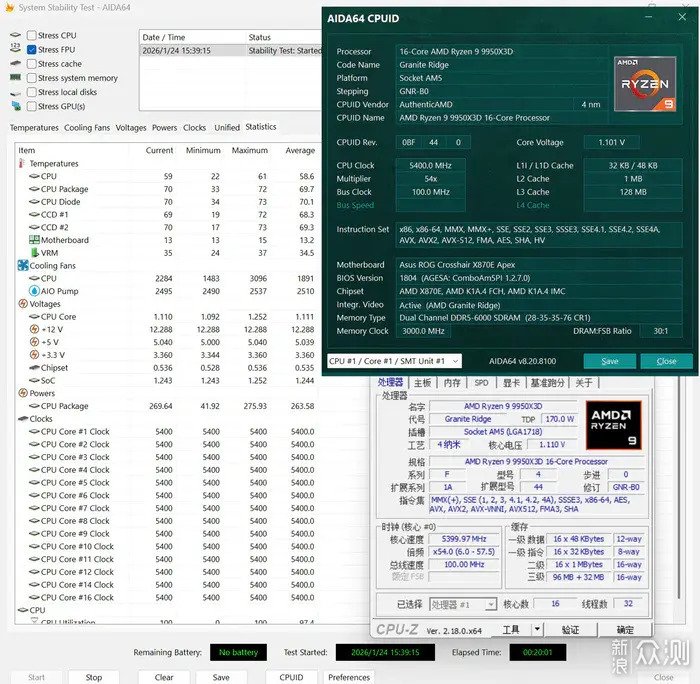
Task: Tick Stress system memory checkbox
Action: tap(32, 78)
